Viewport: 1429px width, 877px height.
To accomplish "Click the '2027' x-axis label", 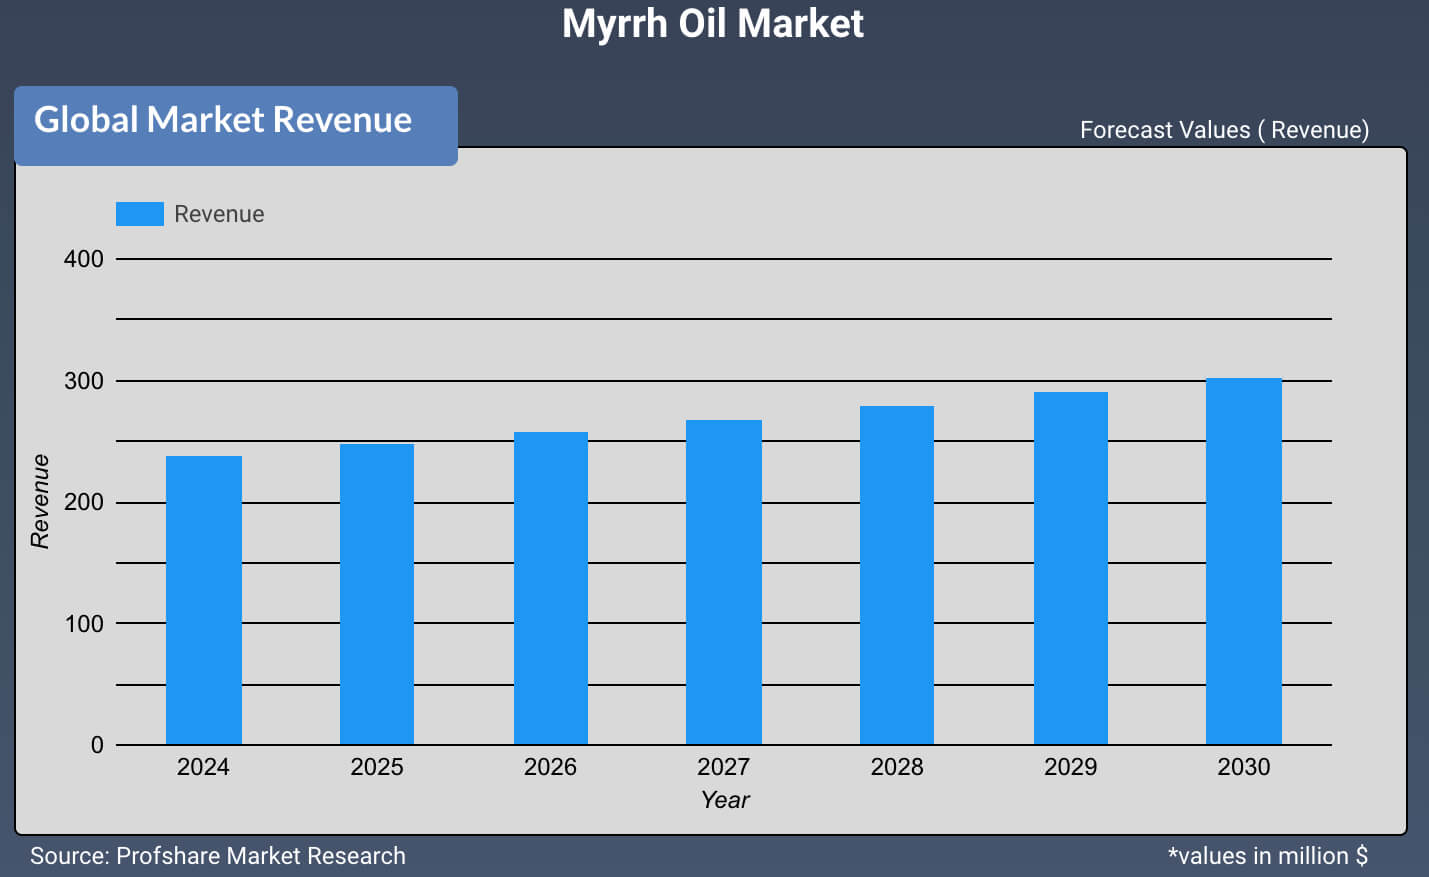I will 723,767.
